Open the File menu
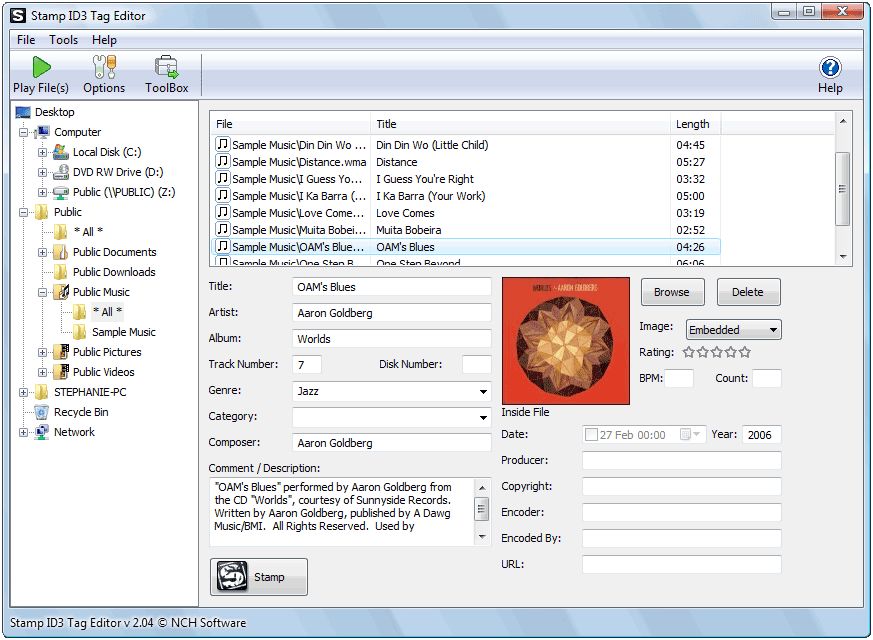This screenshot has width=873, height=640. tap(24, 40)
